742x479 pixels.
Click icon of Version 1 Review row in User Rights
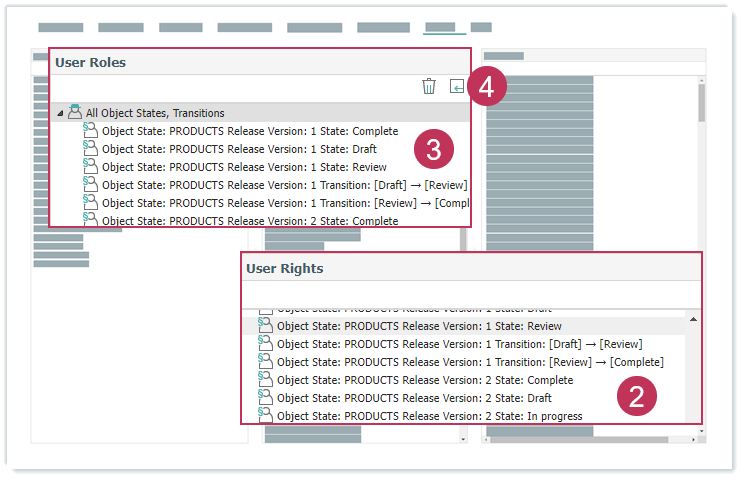pyautogui.click(x=265, y=326)
